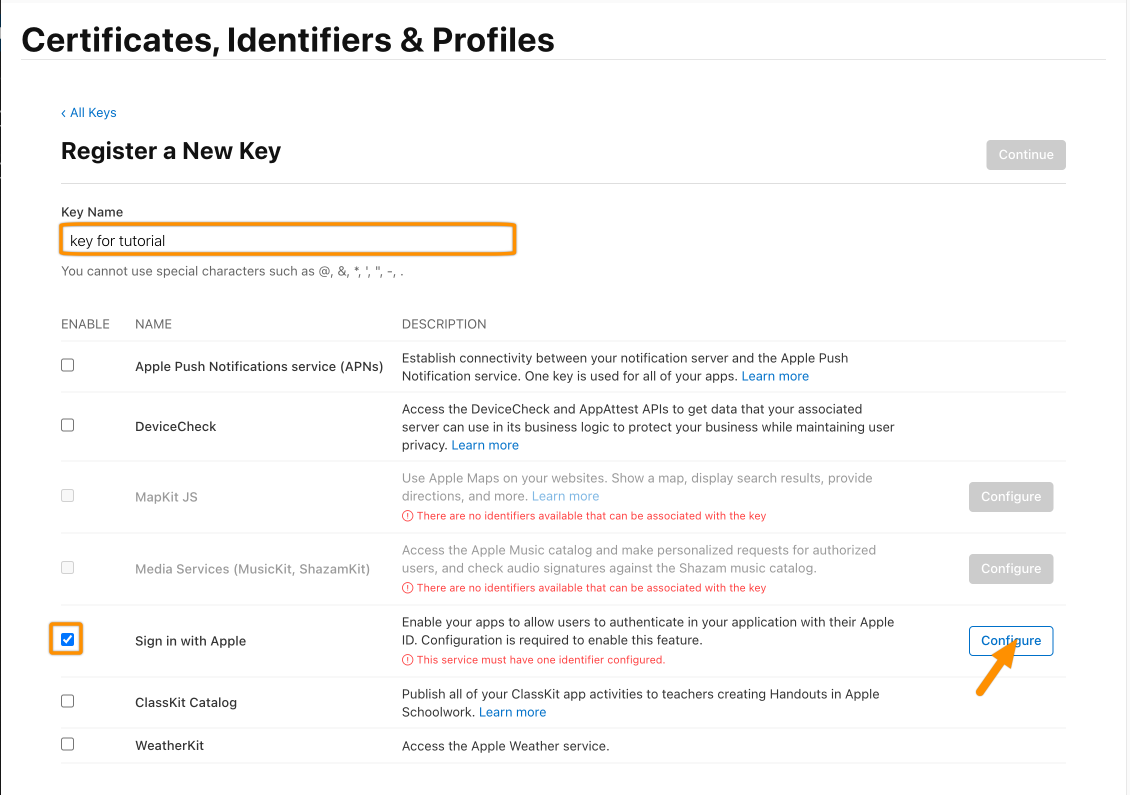Screen dimensions: 1130x795
Task: Open Learn more for DeviceCheck
Action: (x=485, y=445)
